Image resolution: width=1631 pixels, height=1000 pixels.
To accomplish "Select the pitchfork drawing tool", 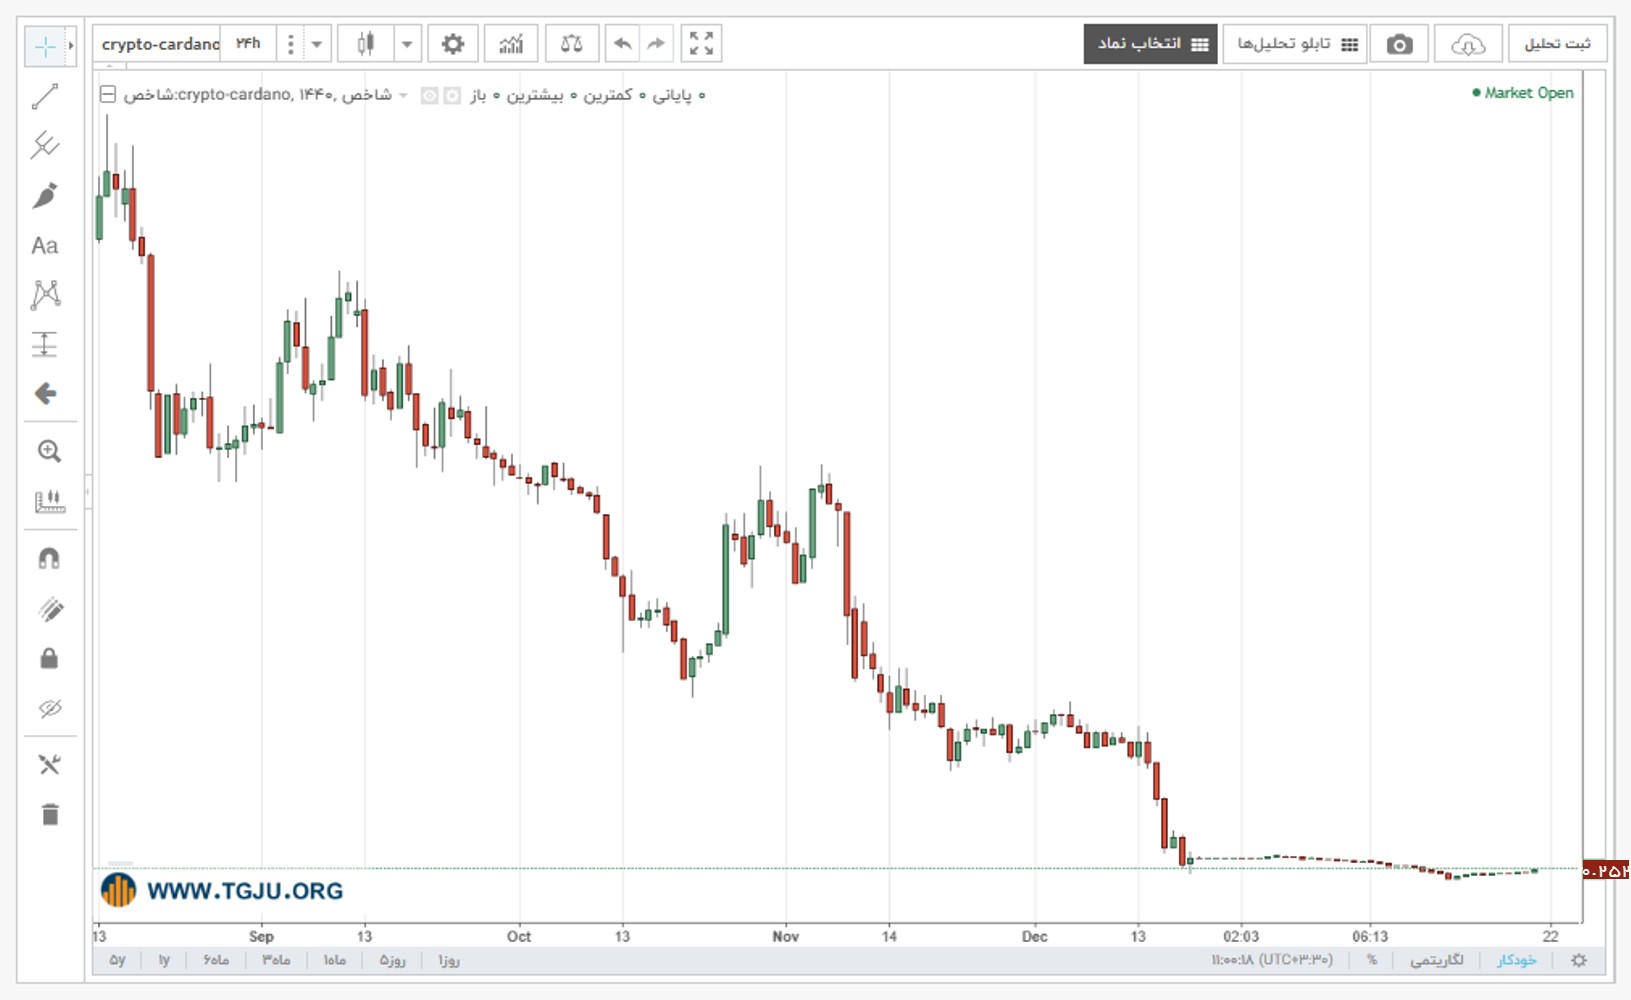I will click(45, 146).
